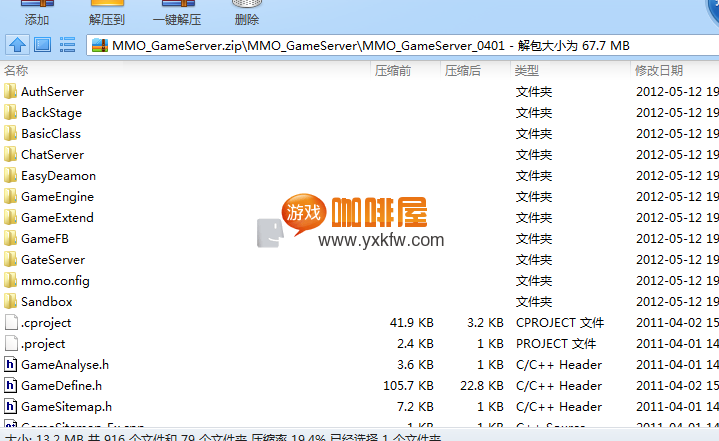Click the 一键解压 (One-click extract) button
This screenshot has width=719, height=441.
click(177, 14)
